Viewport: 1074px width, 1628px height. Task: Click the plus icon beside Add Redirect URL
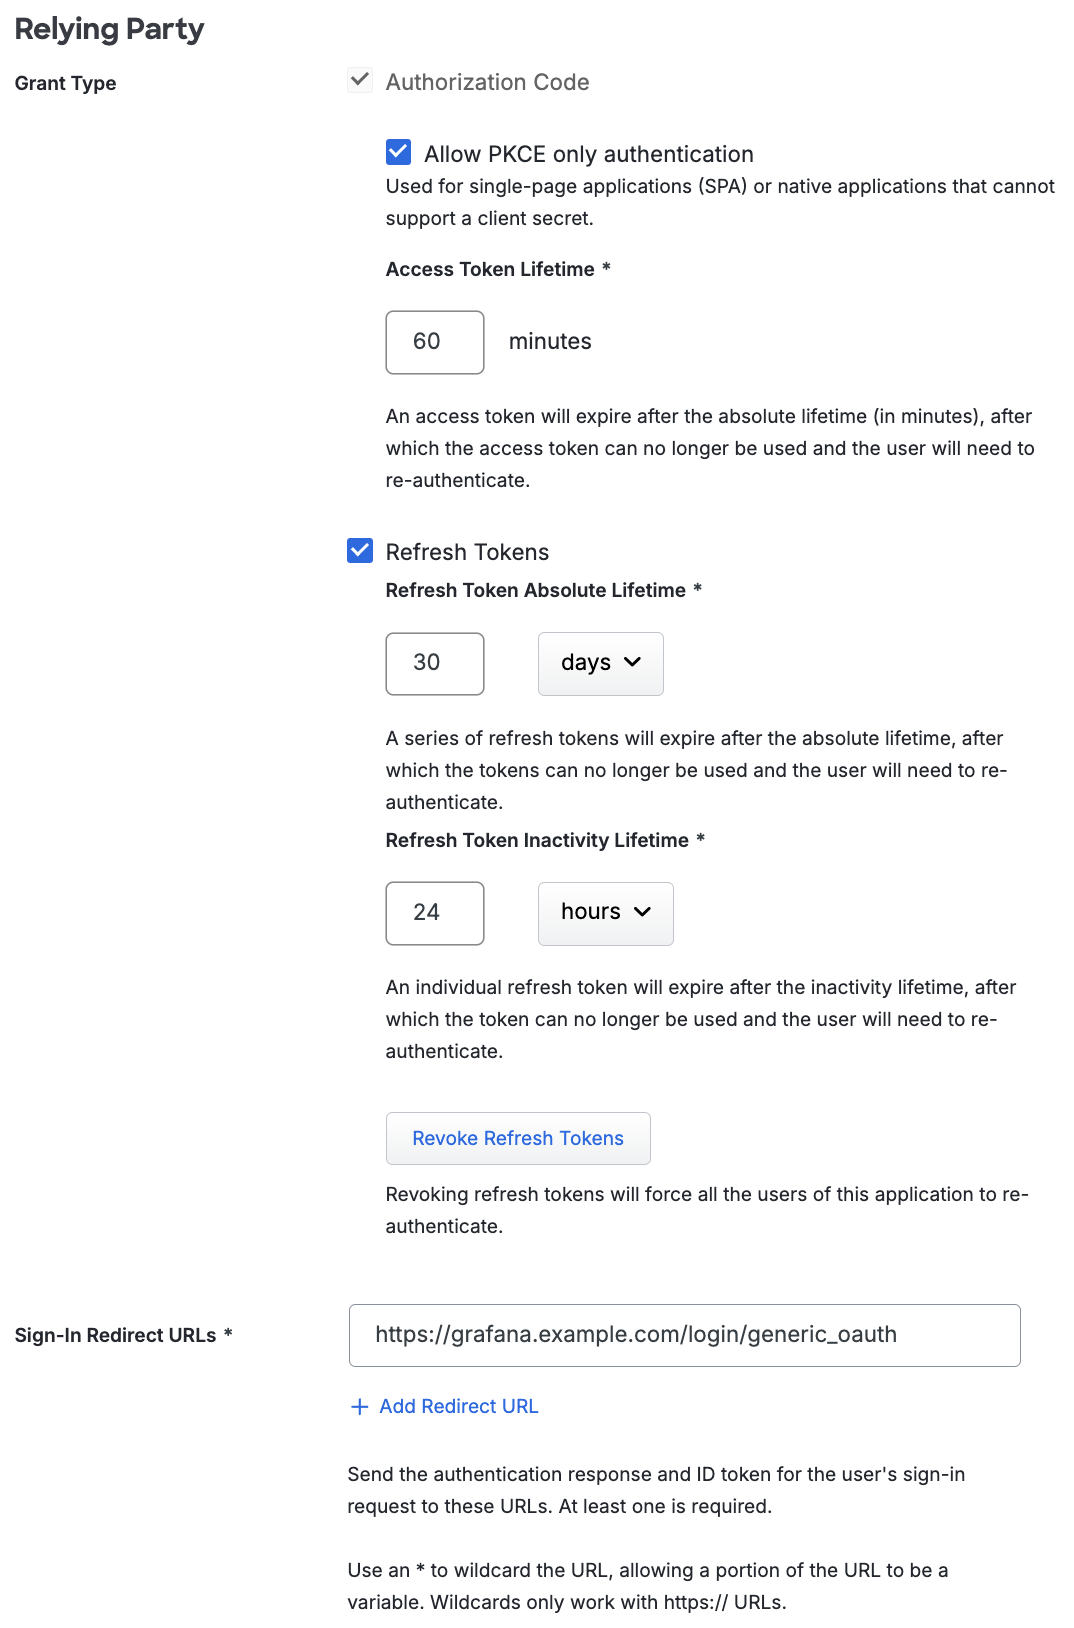click(x=360, y=1407)
